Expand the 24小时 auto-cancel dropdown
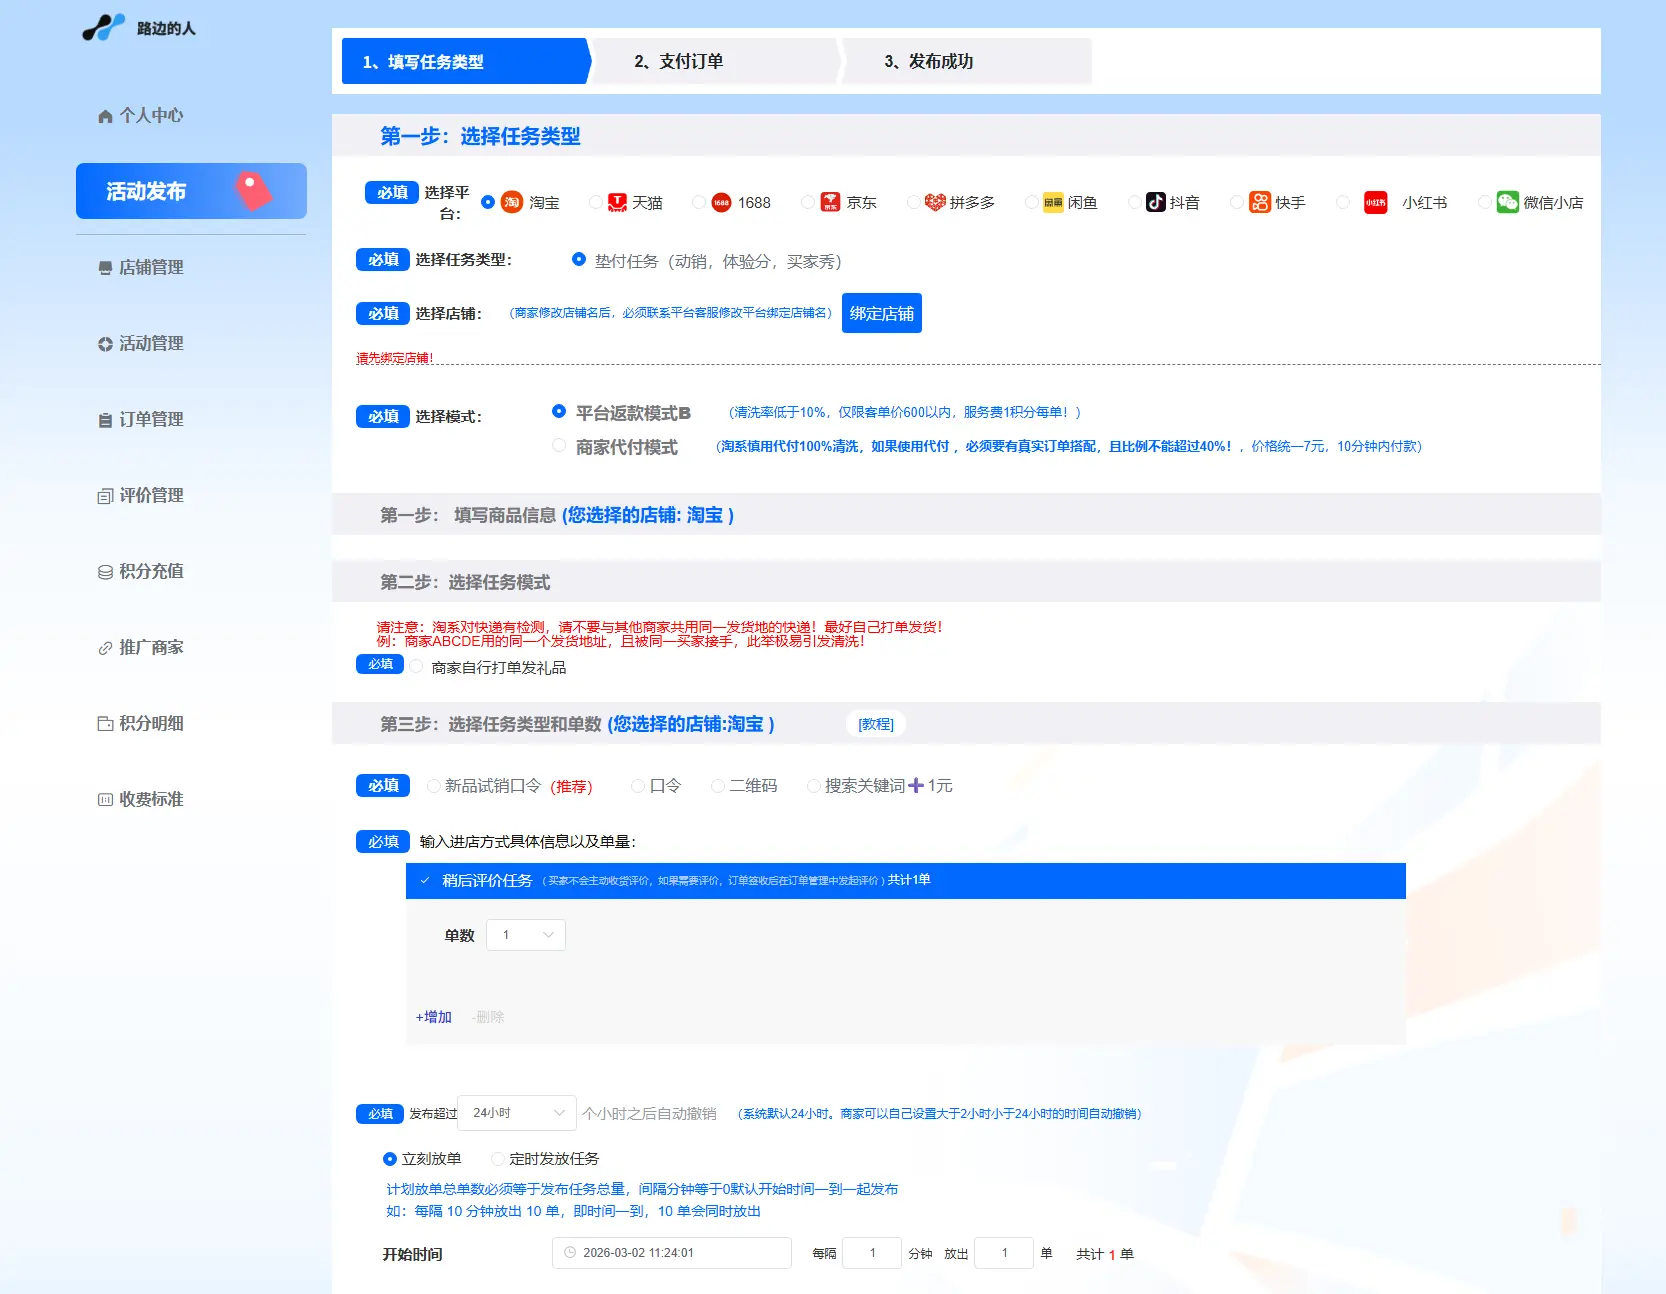This screenshot has height=1294, width=1666. pos(517,1113)
